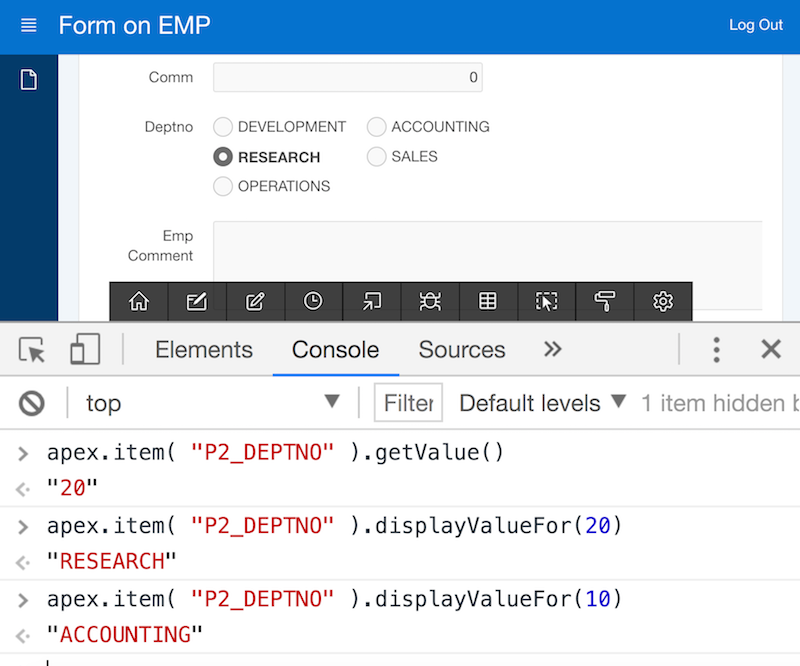Click the Show Grid layout icon
800x666 pixels.
point(488,301)
